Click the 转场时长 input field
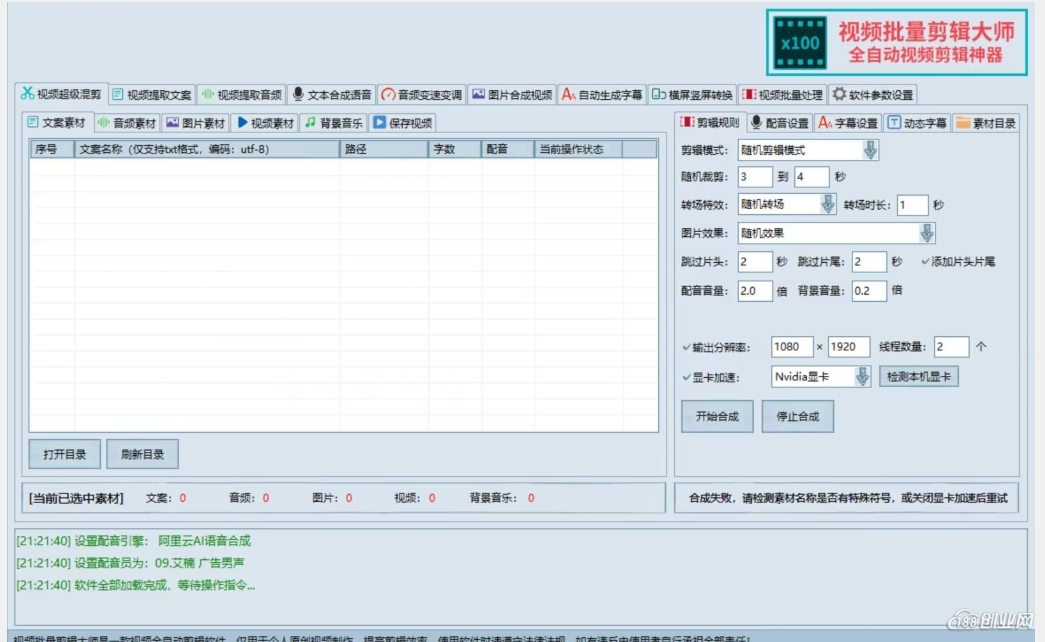 [x=912, y=205]
